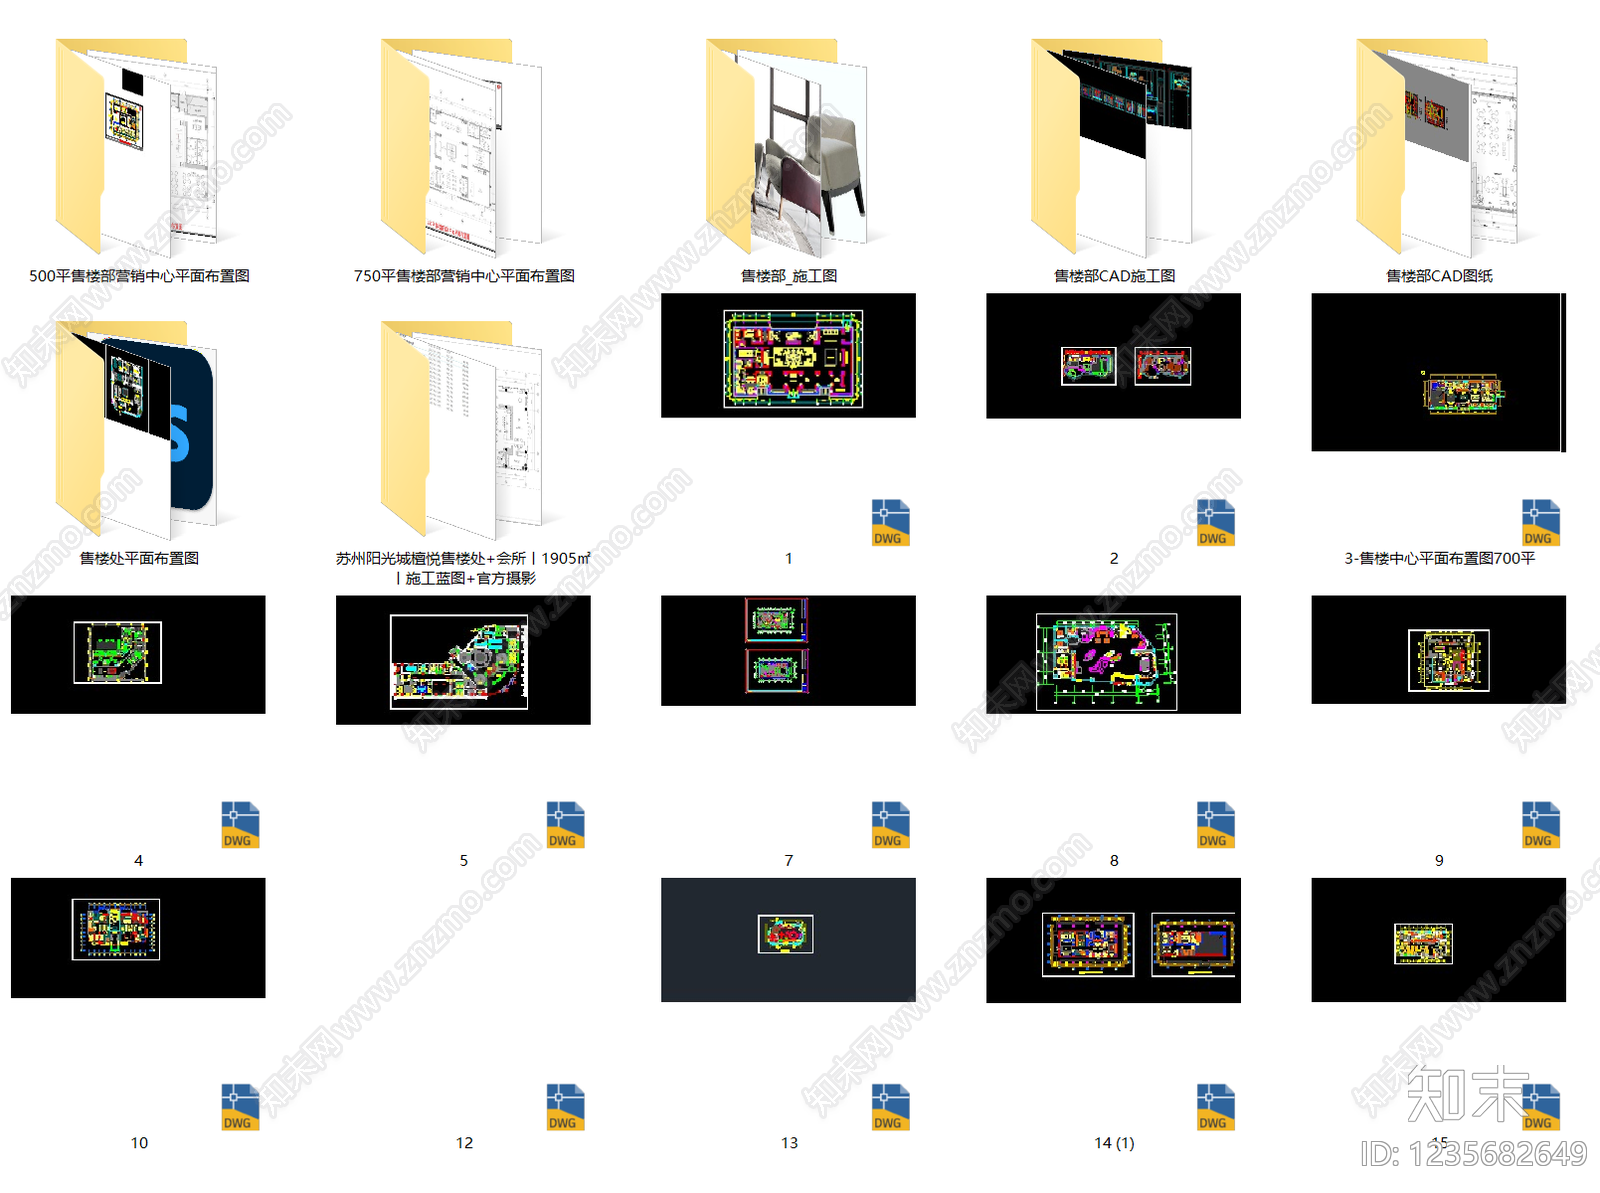Select the preview thumbnail of file 9
This screenshot has width=1600, height=1193.
(1438, 649)
